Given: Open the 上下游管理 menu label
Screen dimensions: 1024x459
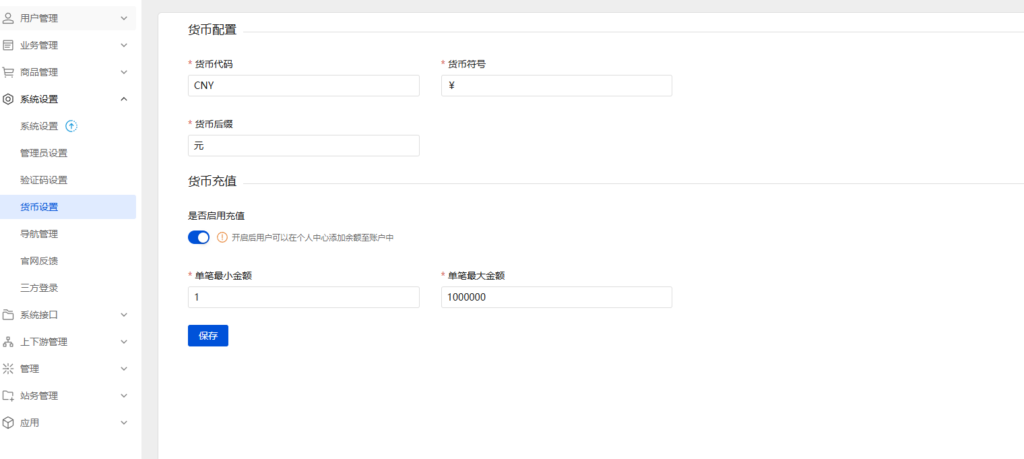Looking at the screenshot, I should point(44,341).
